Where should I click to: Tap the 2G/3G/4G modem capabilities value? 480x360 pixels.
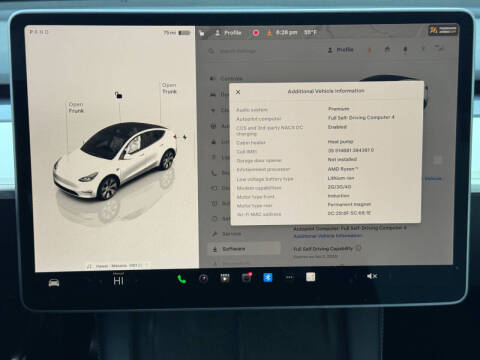click(339, 187)
